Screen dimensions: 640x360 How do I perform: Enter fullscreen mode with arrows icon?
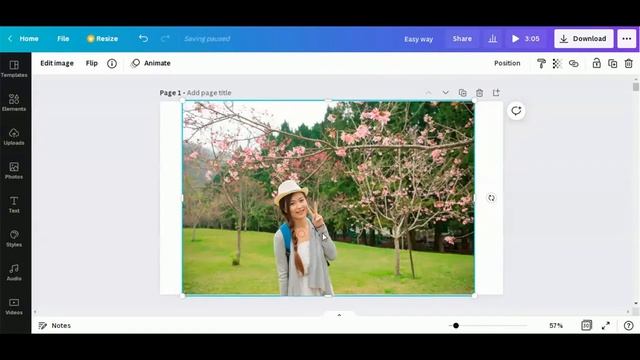(606, 325)
